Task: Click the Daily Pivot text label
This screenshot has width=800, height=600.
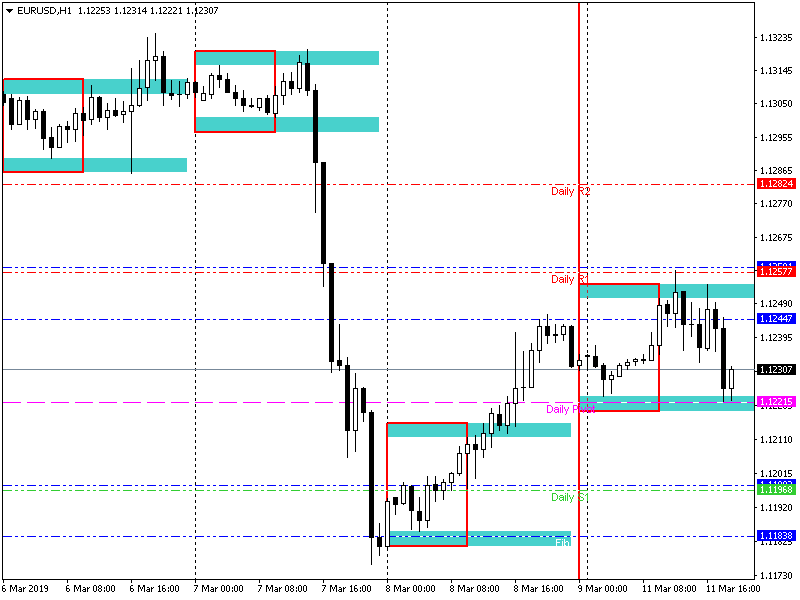Action: point(570,409)
